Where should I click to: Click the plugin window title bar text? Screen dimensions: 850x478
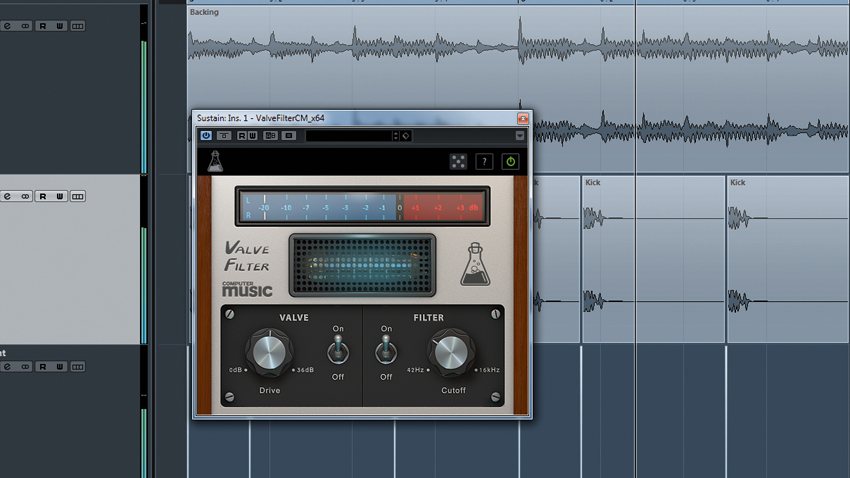[x=260, y=118]
